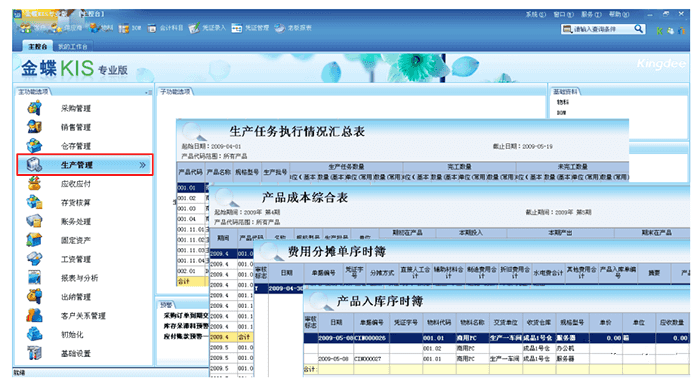Select the 基础资料 panel tab

[x=565, y=92]
